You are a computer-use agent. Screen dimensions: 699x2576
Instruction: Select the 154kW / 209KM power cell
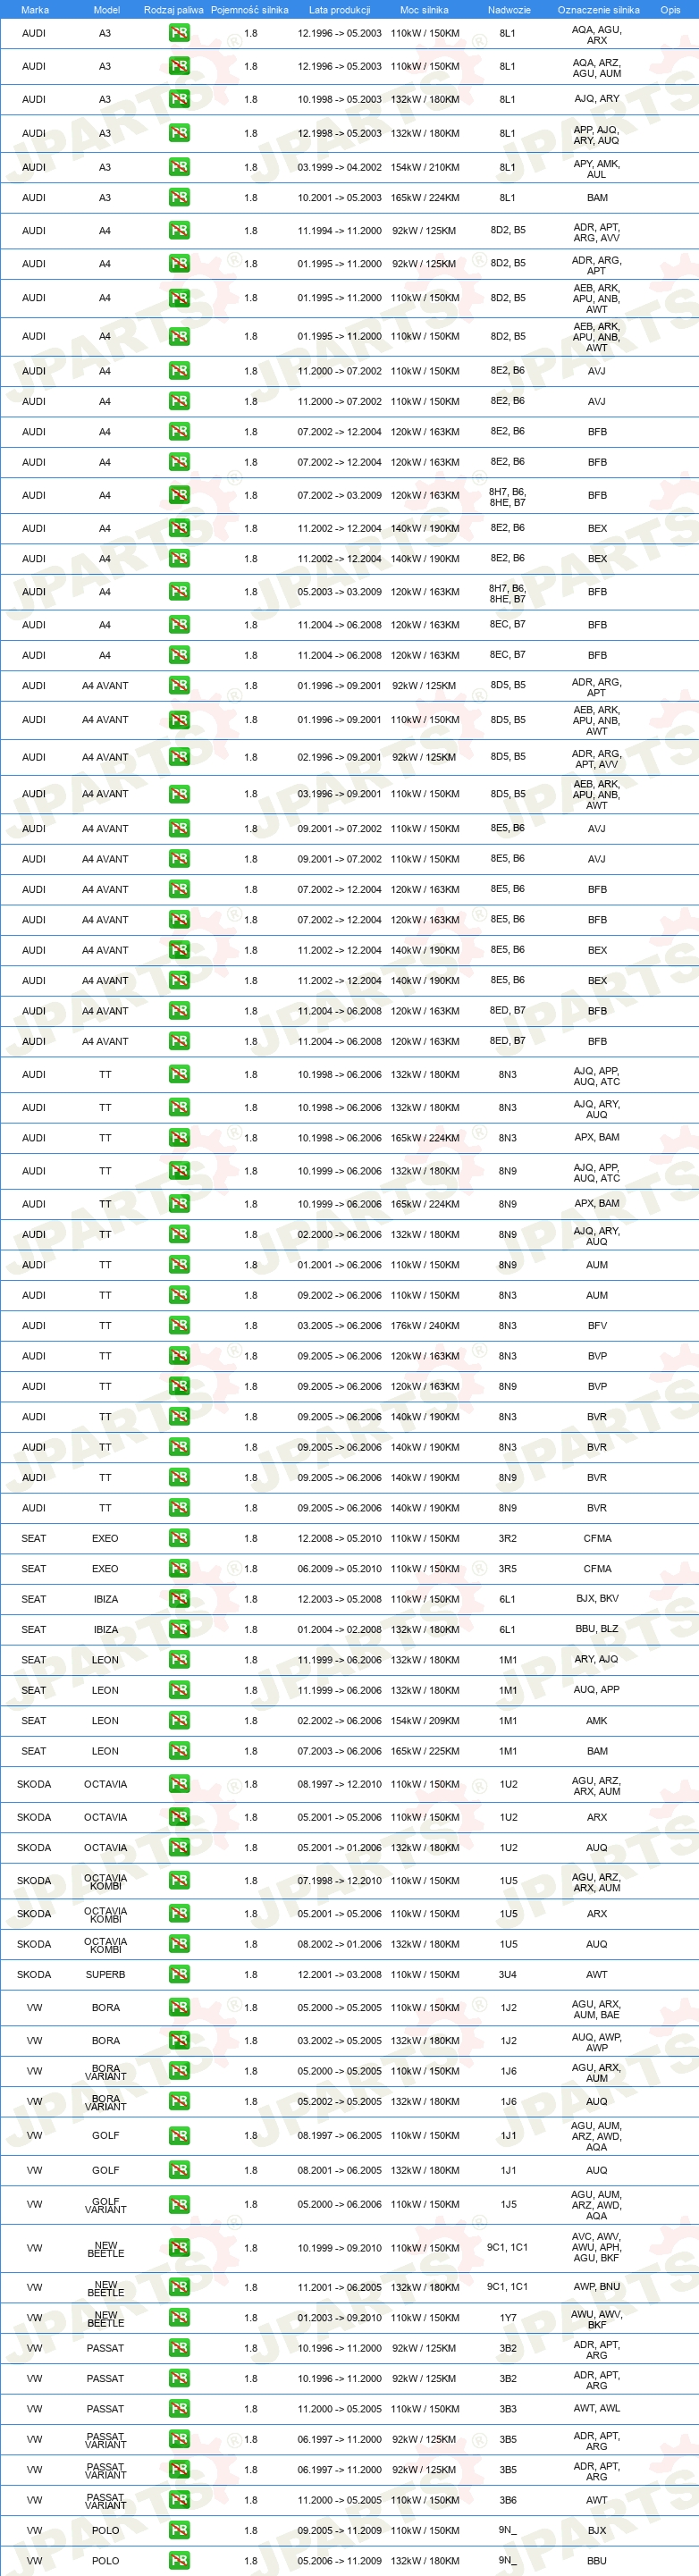pos(425,1720)
